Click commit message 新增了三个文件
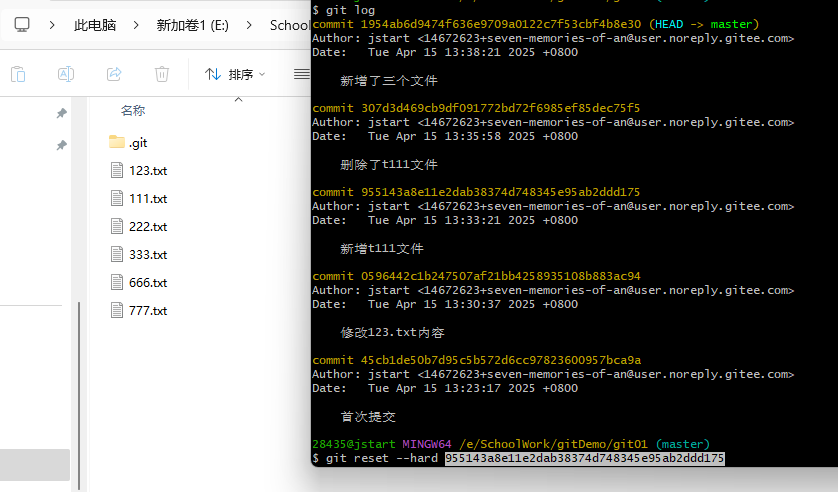Image resolution: width=838 pixels, height=492 pixels. point(389,81)
